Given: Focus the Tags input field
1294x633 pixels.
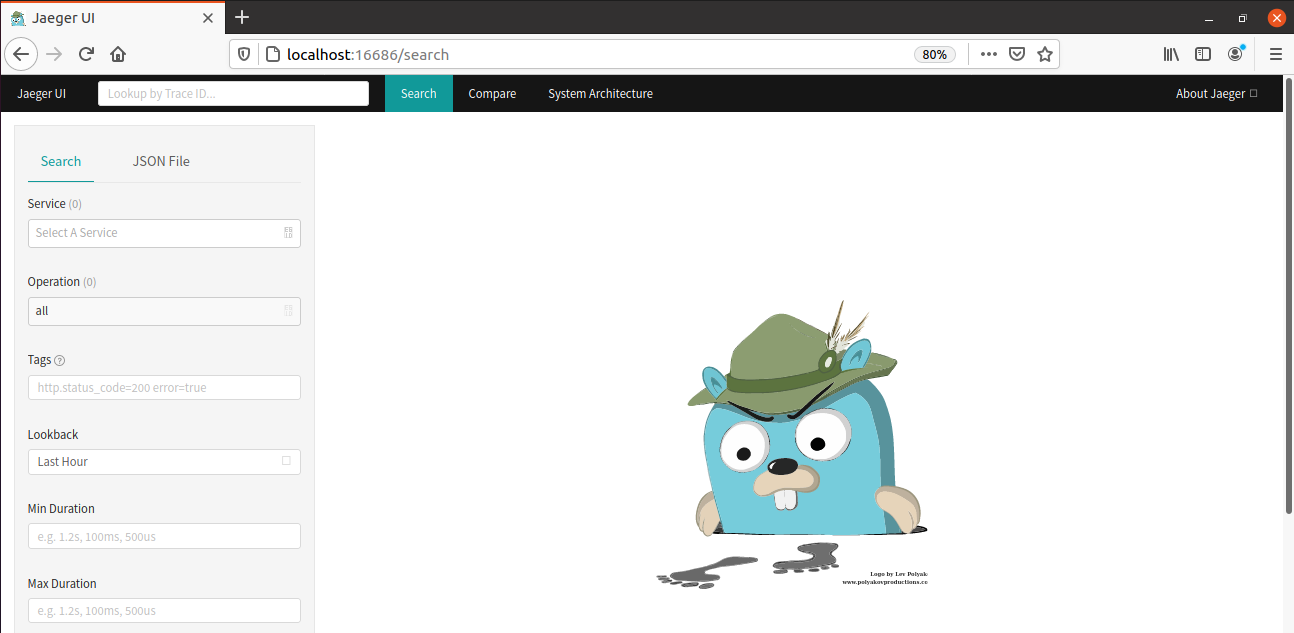Looking at the screenshot, I should (164, 387).
